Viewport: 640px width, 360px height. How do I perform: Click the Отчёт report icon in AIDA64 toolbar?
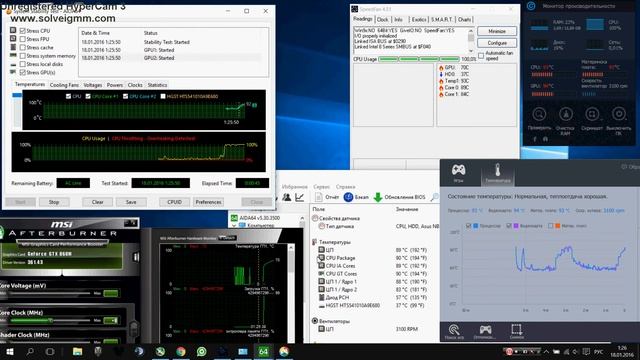tap(318, 197)
